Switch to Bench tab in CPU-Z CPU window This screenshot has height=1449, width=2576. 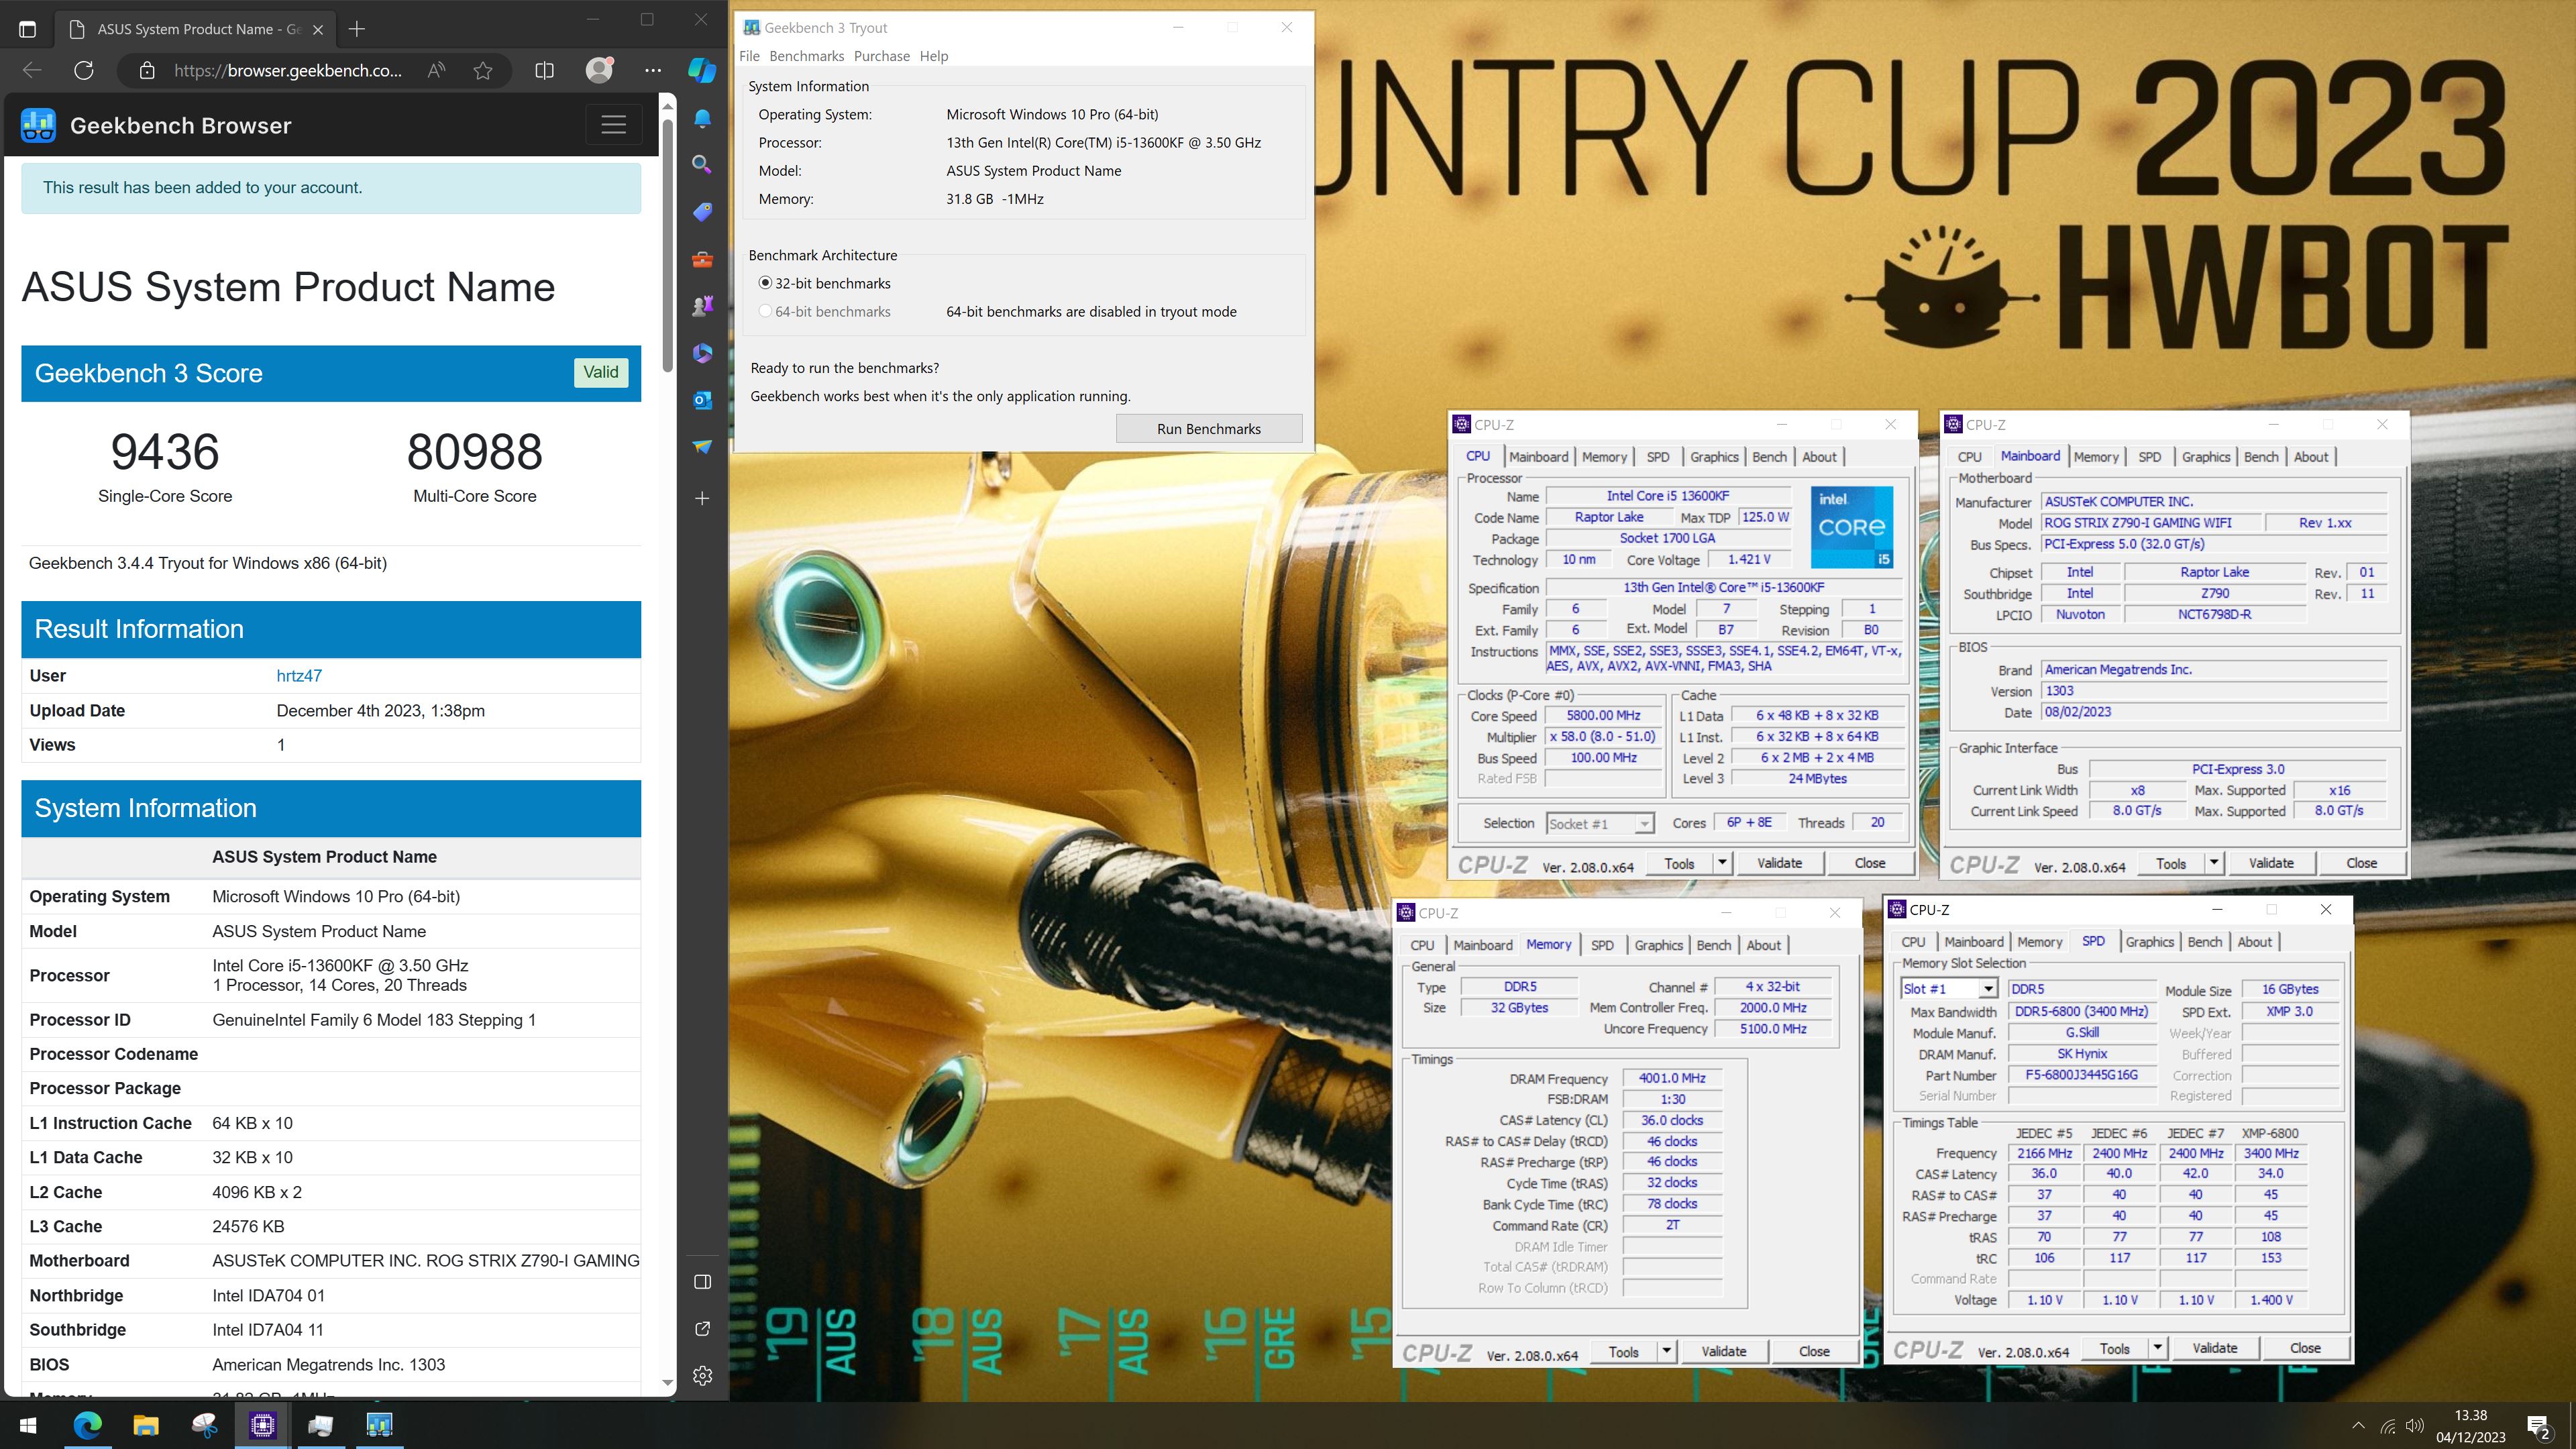pyautogui.click(x=1768, y=457)
